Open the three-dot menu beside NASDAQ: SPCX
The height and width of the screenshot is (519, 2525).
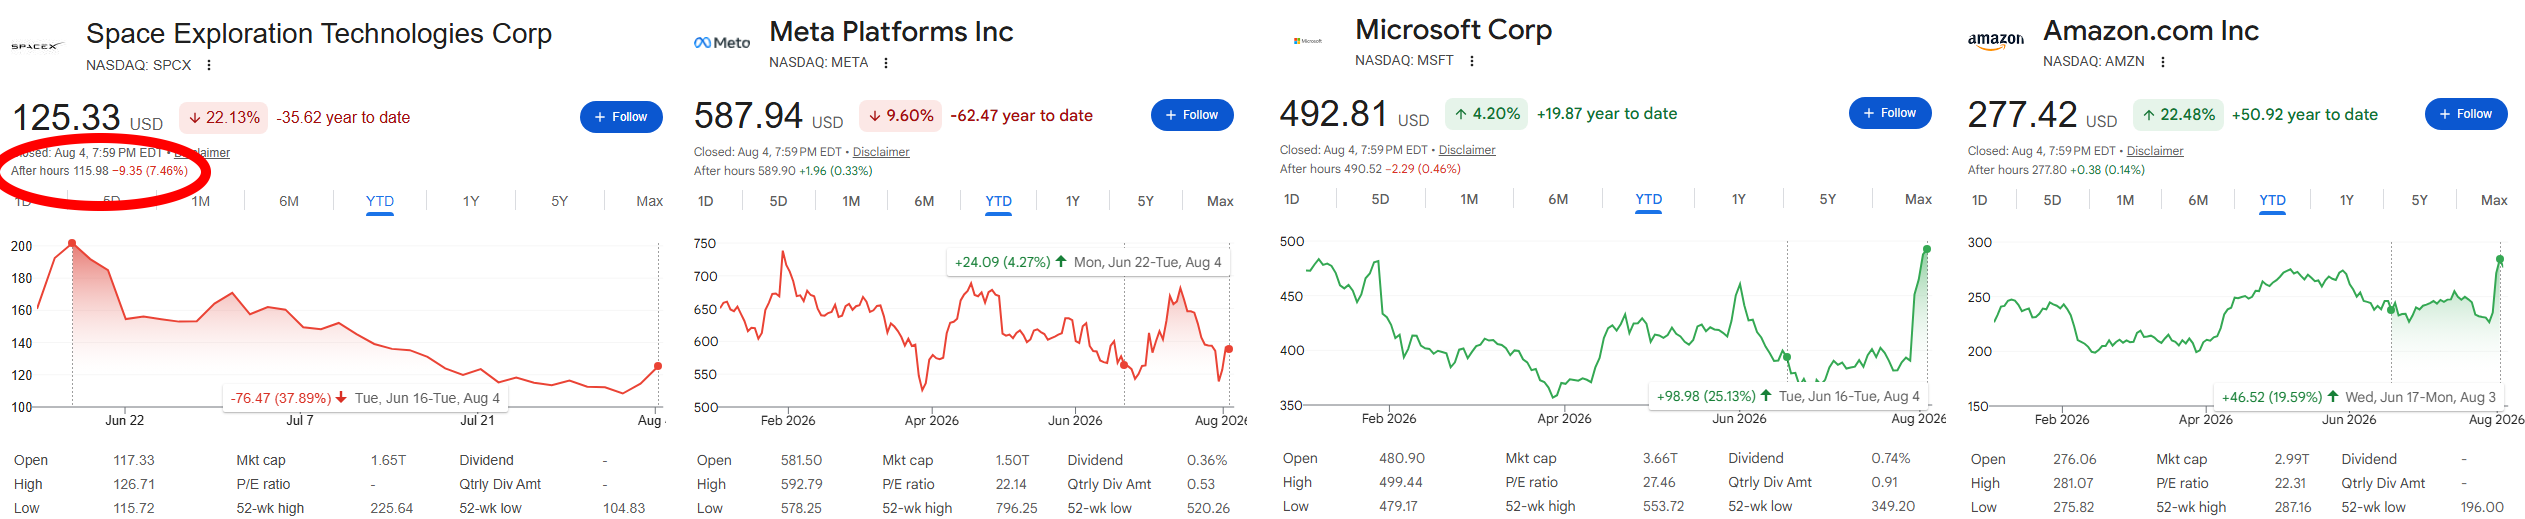(x=208, y=65)
